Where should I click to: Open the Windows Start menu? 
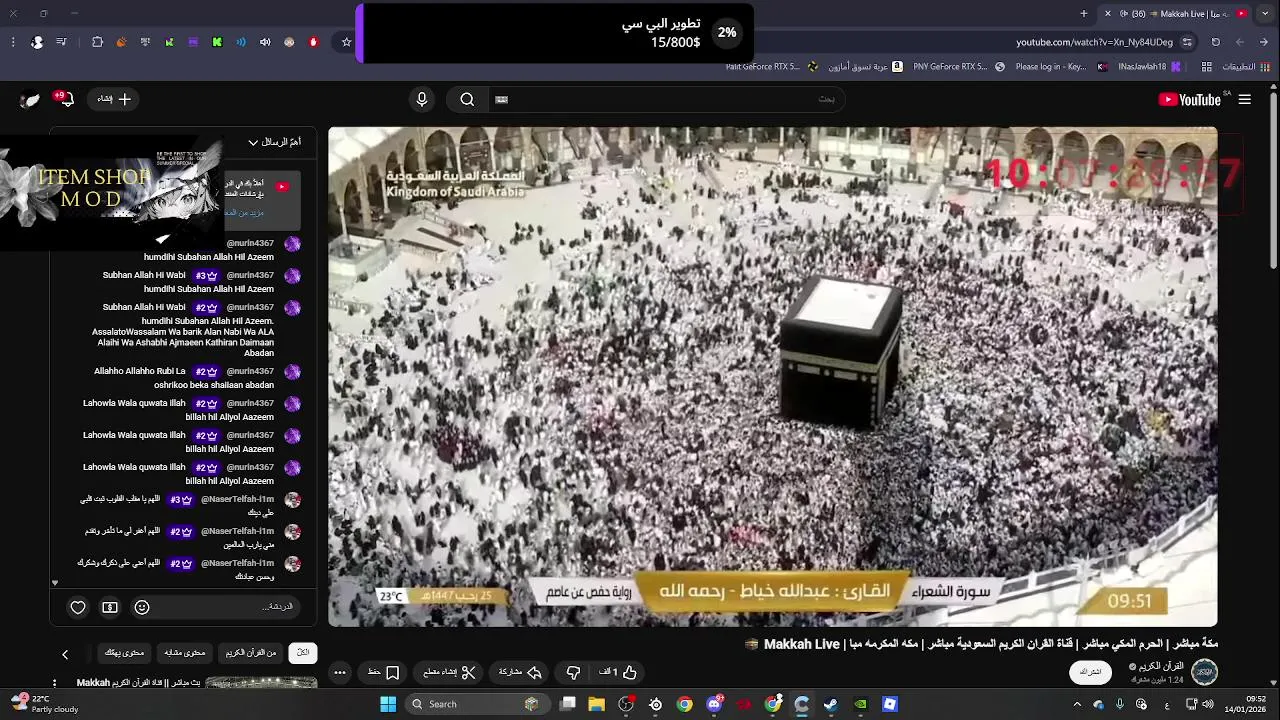coord(388,704)
